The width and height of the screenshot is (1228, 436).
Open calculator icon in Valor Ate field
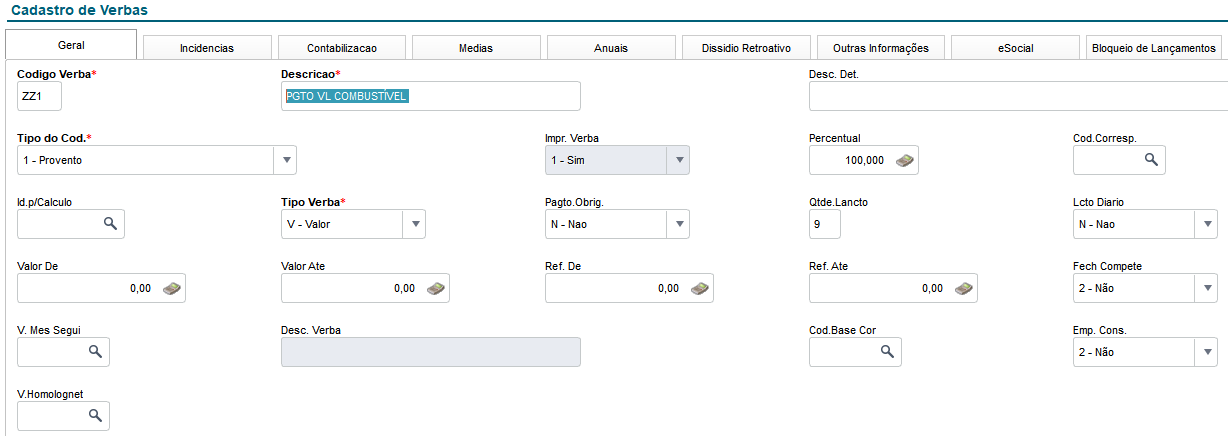point(436,288)
